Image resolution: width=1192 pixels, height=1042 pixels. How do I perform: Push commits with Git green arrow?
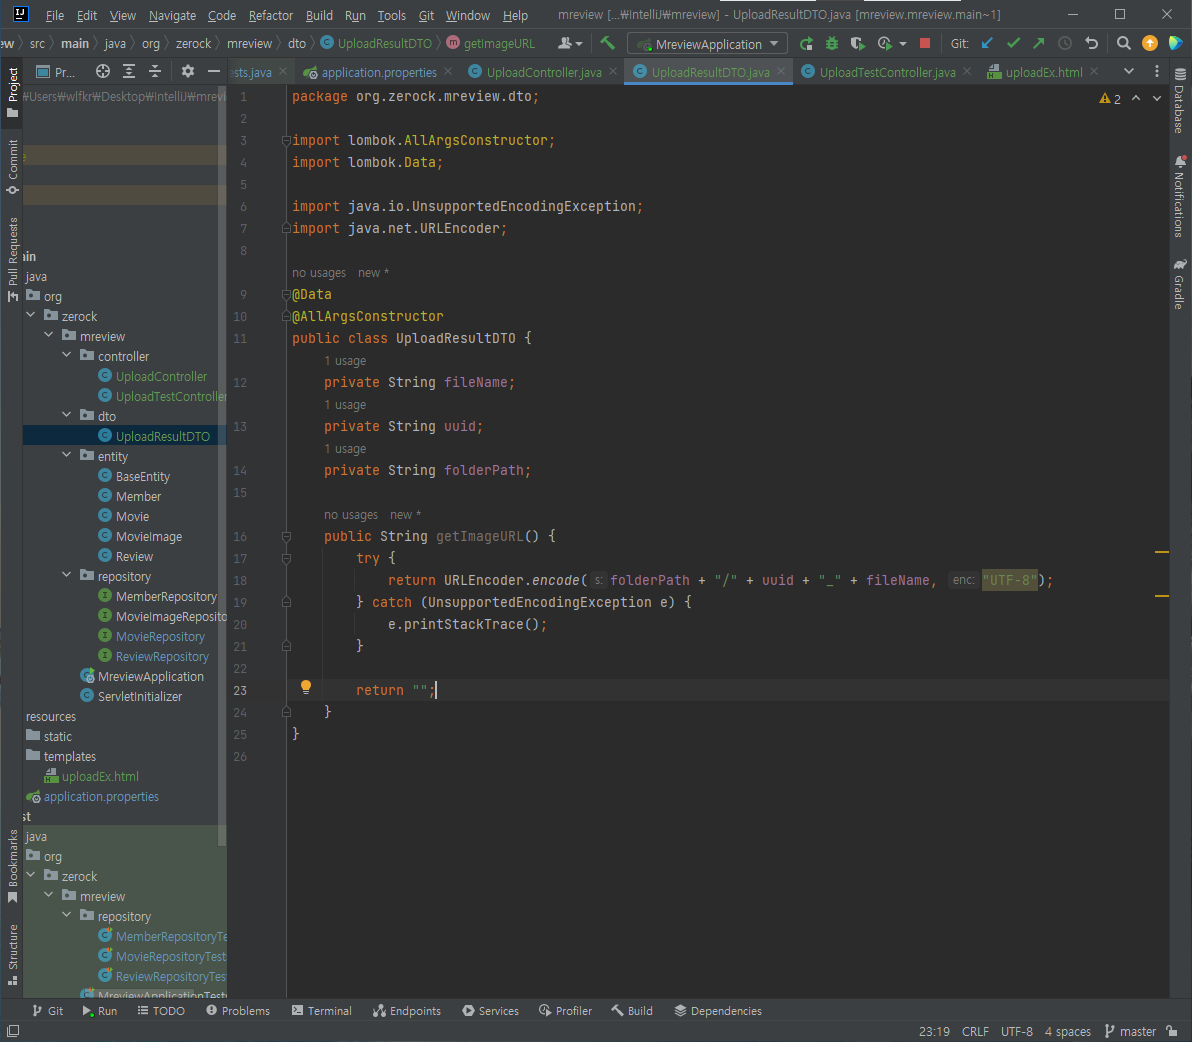pyautogui.click(x=1038, y=43)
